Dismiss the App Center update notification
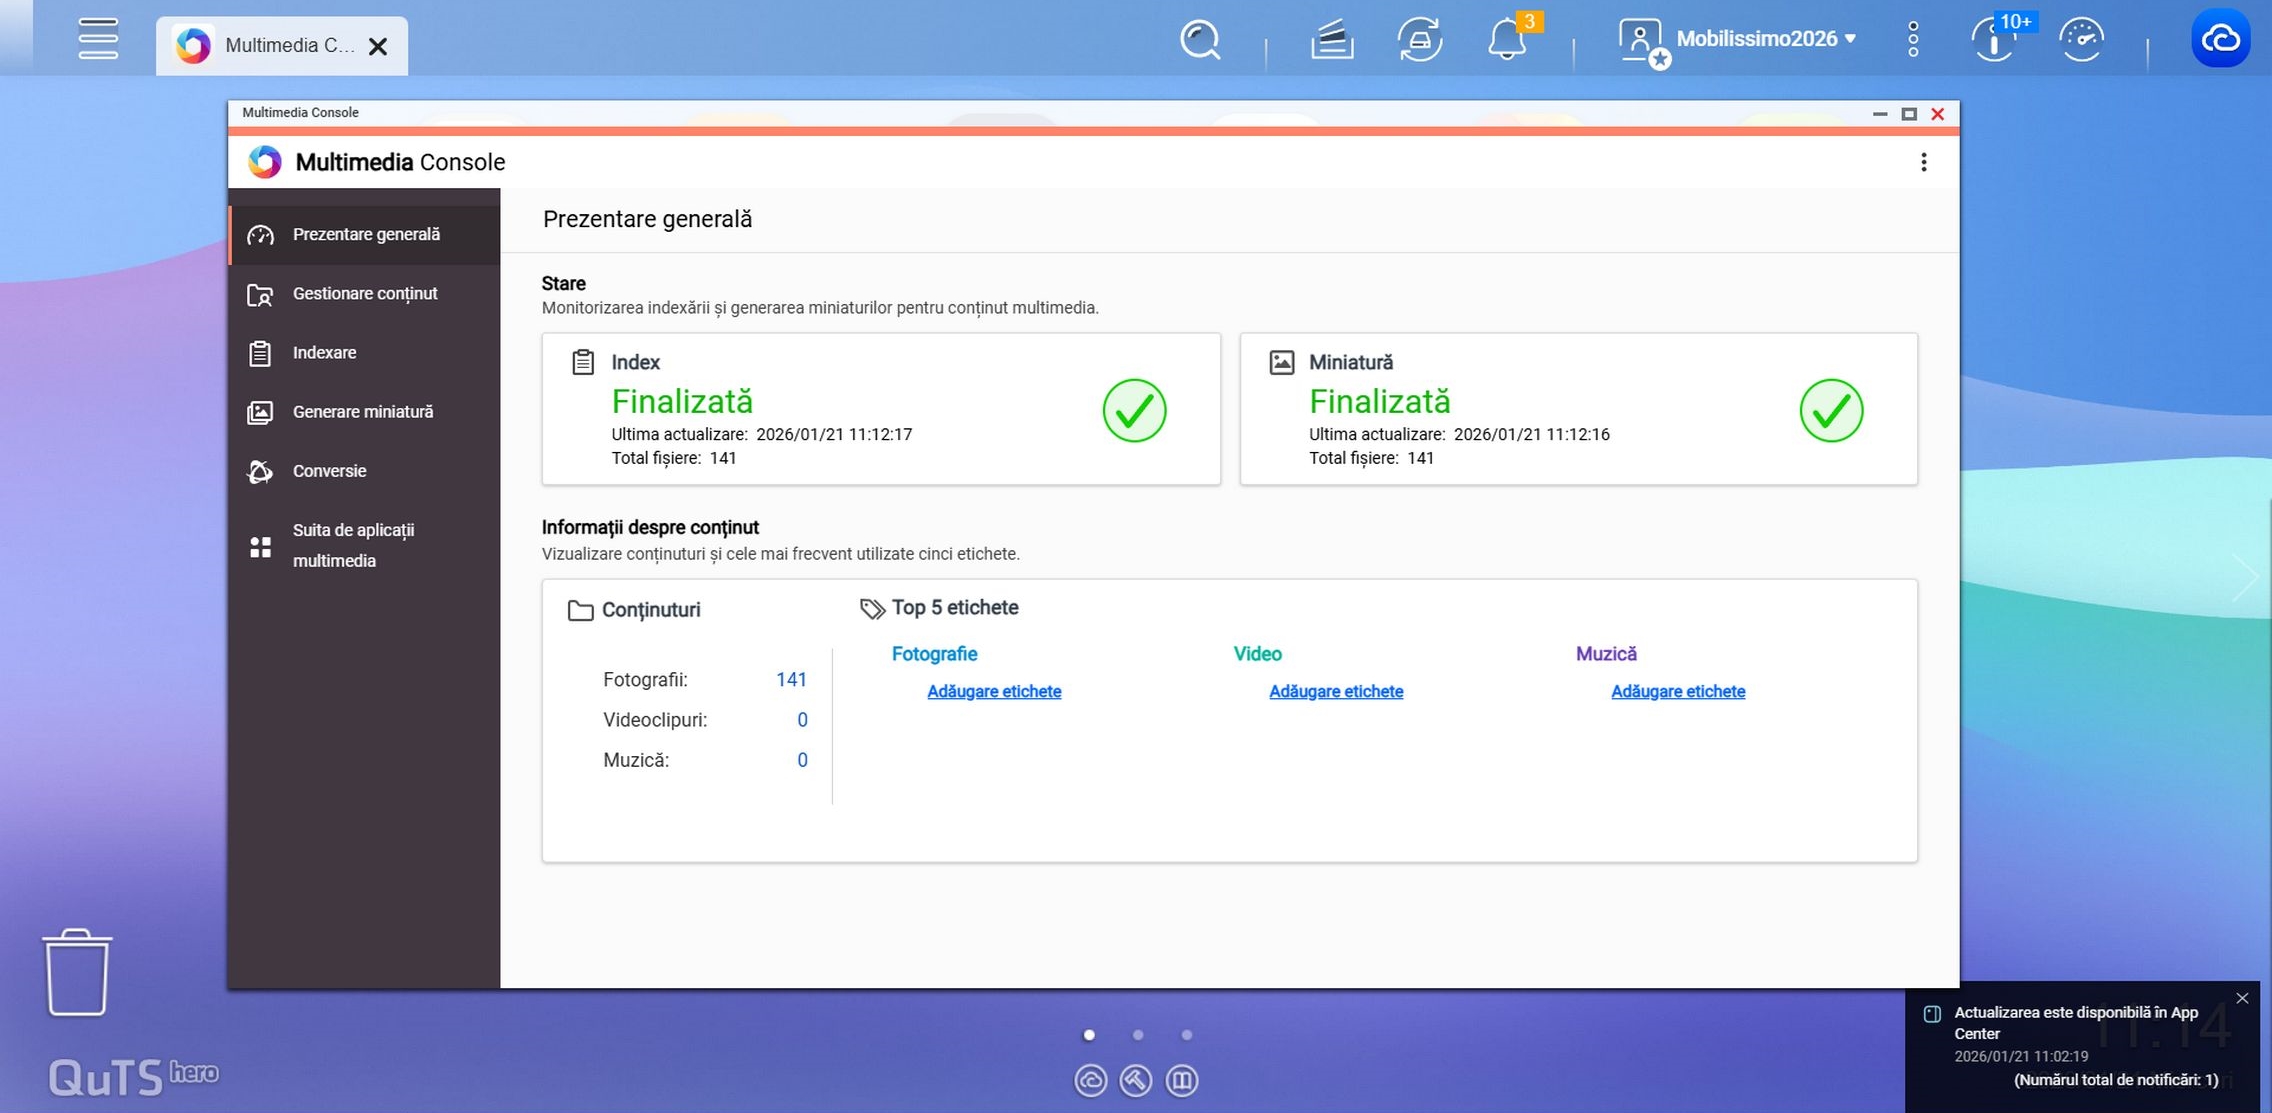This screenshot has width=2272, height=1113. pos(2242,998)
